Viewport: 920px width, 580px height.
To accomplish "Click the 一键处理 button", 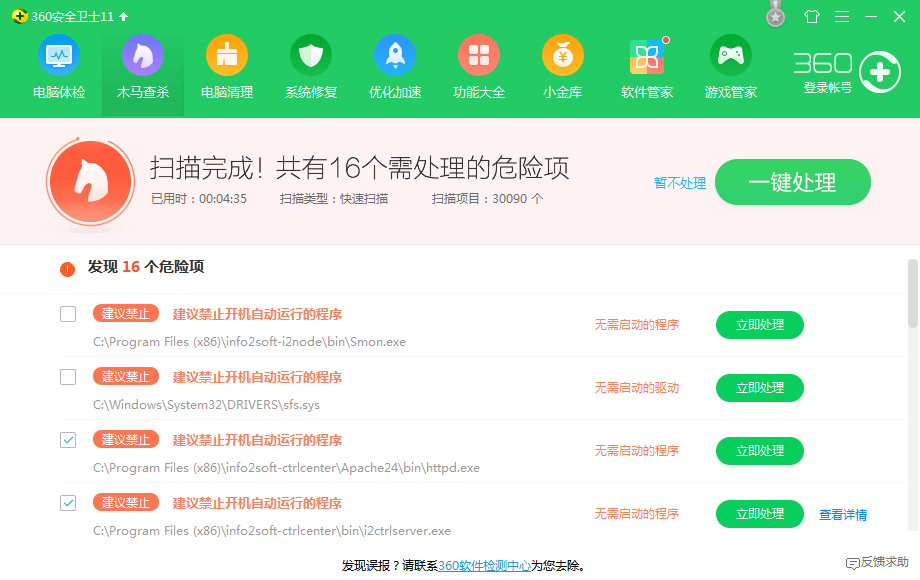I will tap(792, 182).
